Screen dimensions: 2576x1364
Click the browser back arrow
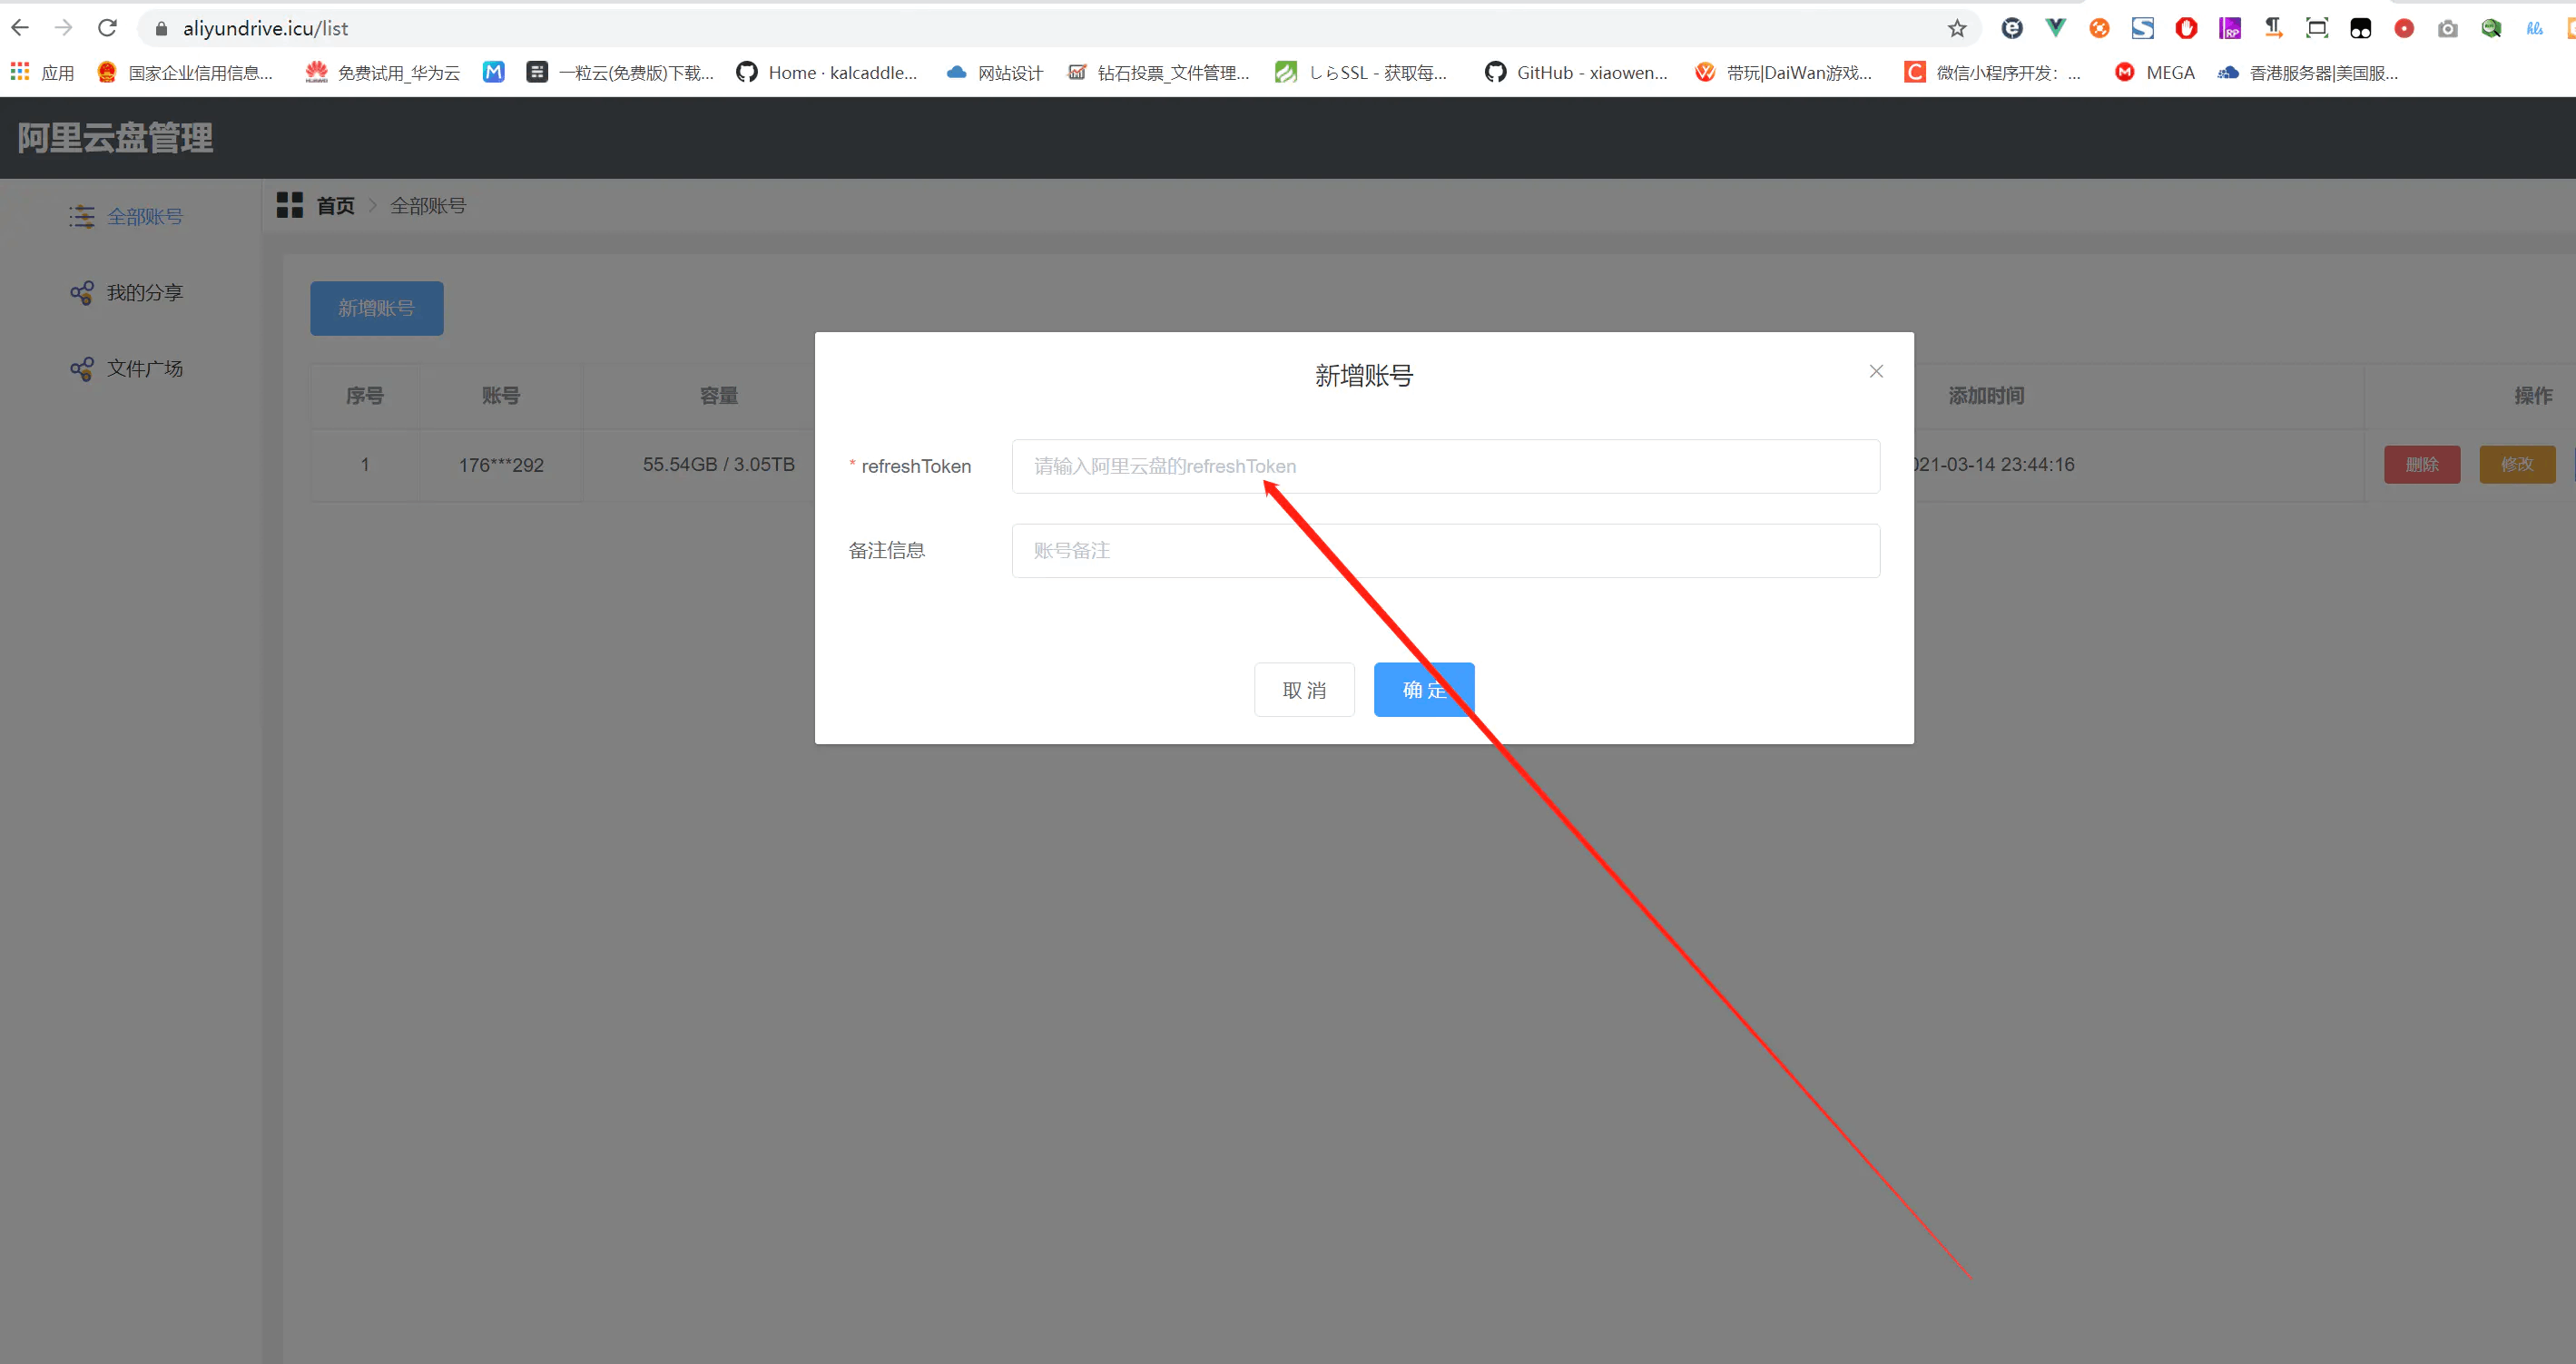[20, 28]
